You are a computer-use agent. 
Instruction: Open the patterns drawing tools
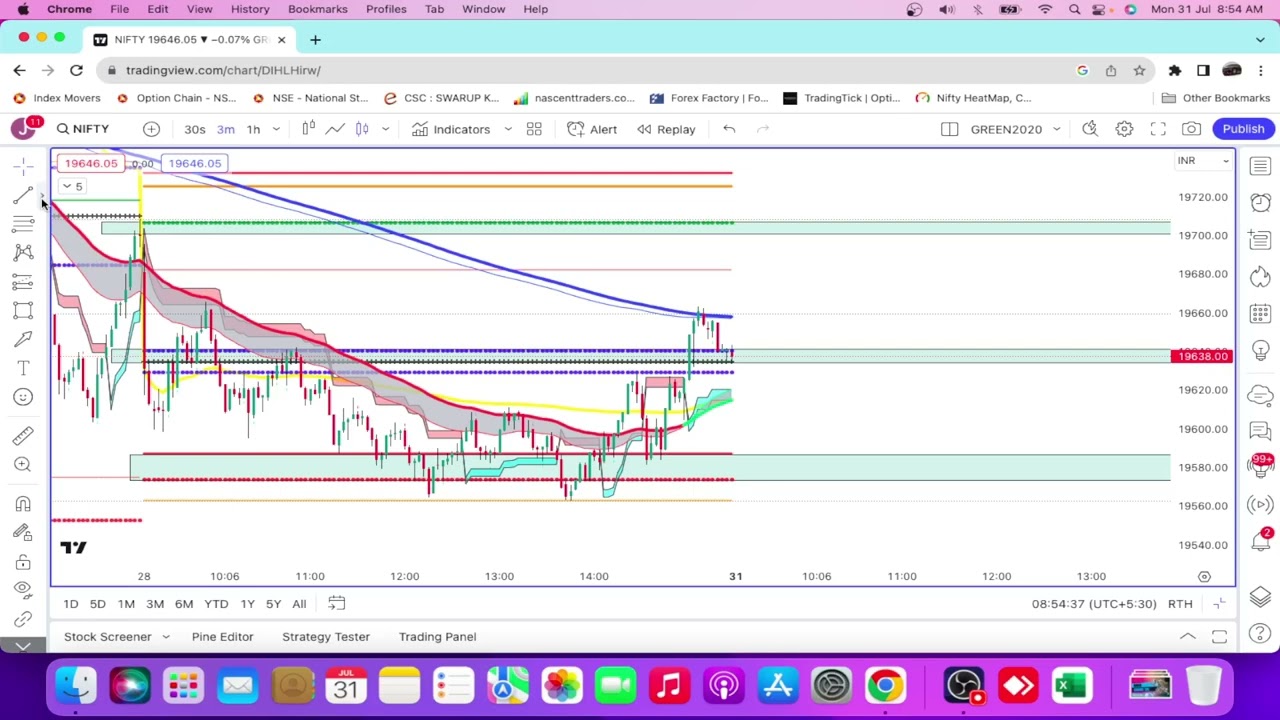(23, 253)
